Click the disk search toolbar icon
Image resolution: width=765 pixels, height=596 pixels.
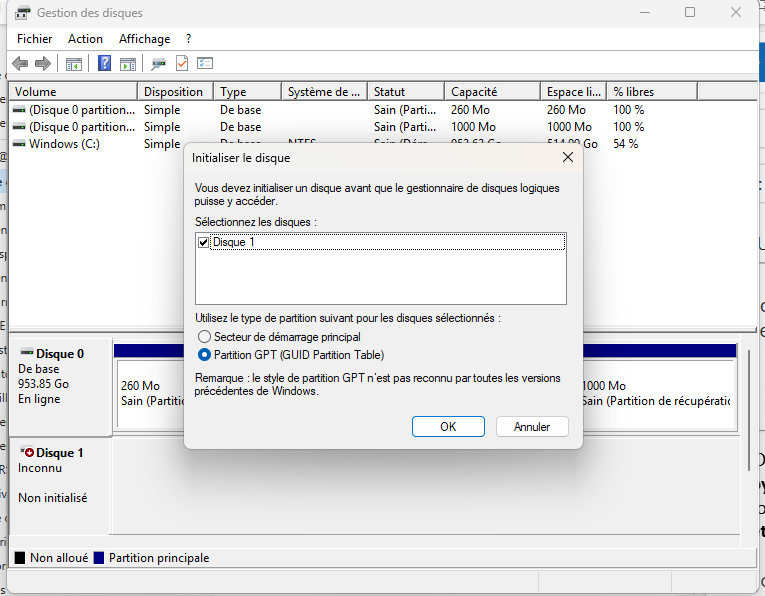coord(158,64)
